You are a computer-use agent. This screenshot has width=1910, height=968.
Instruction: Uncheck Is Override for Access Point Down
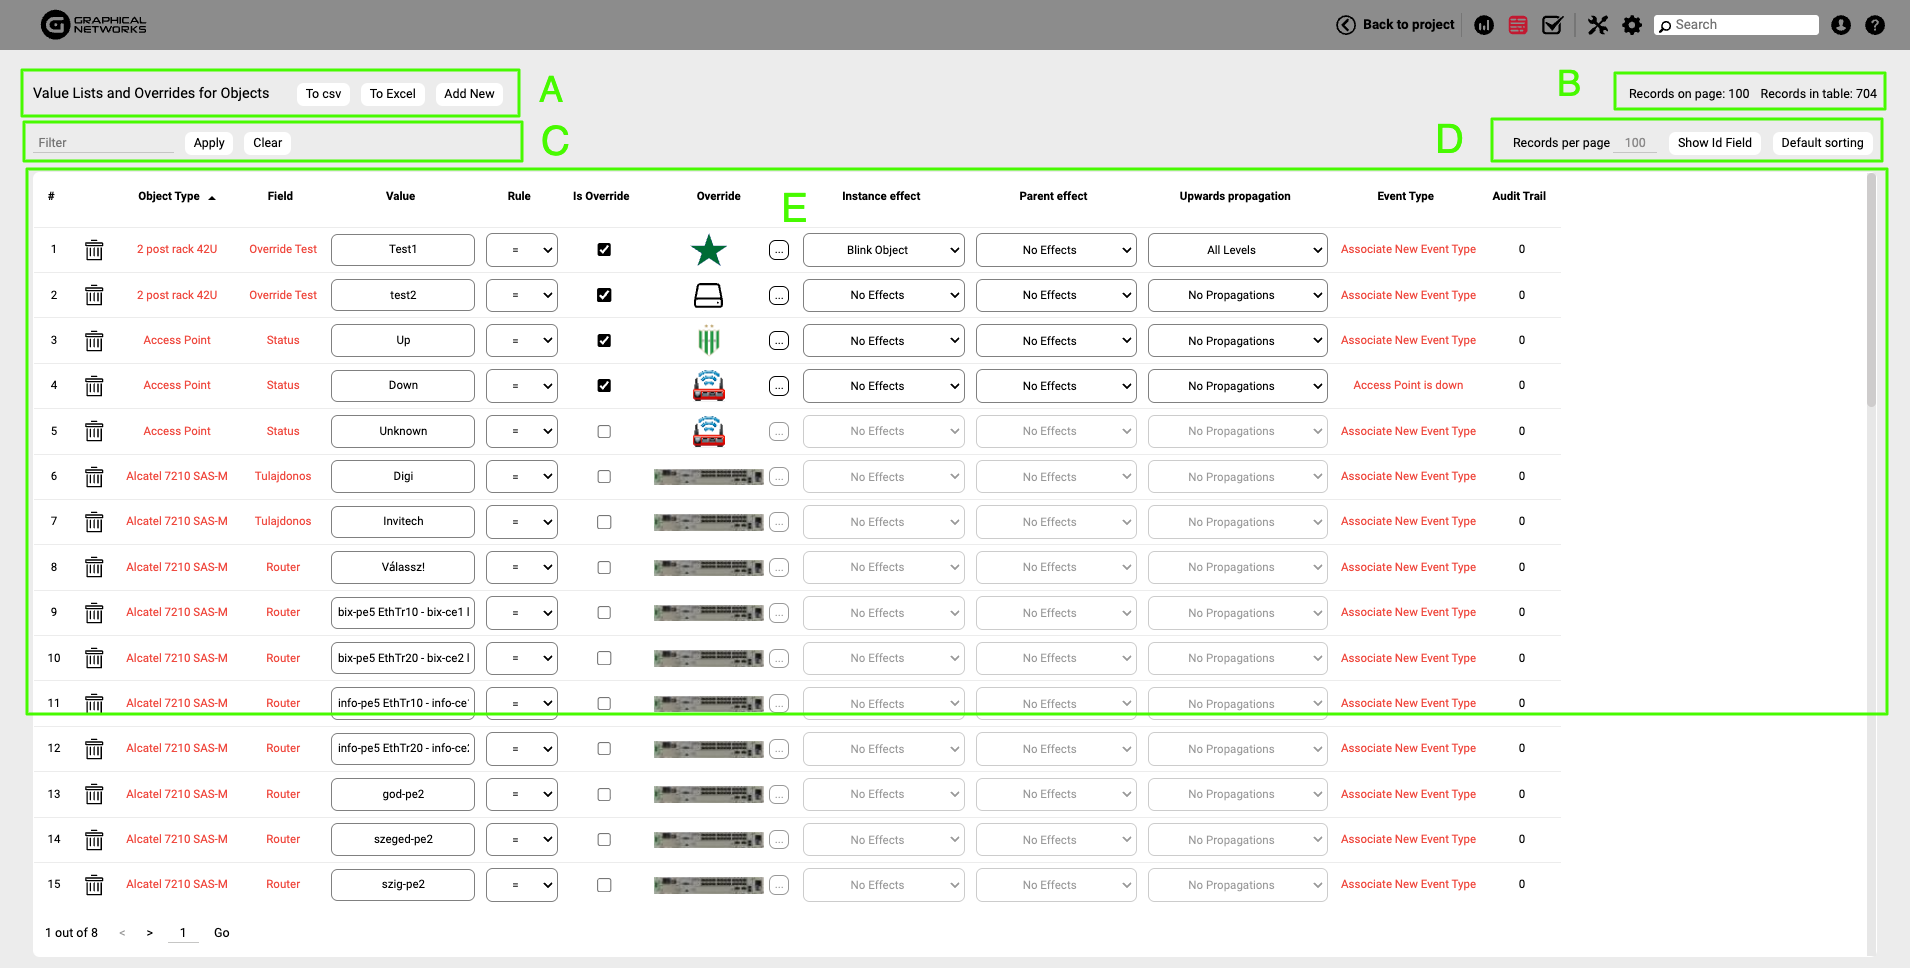coord(604,386)
